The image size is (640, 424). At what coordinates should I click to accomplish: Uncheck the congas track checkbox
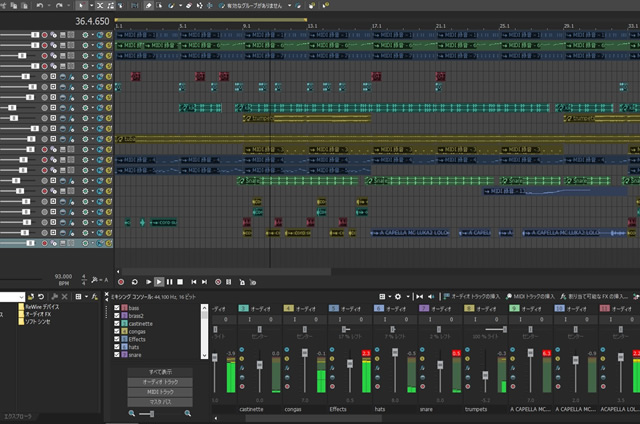pos(117,331)
